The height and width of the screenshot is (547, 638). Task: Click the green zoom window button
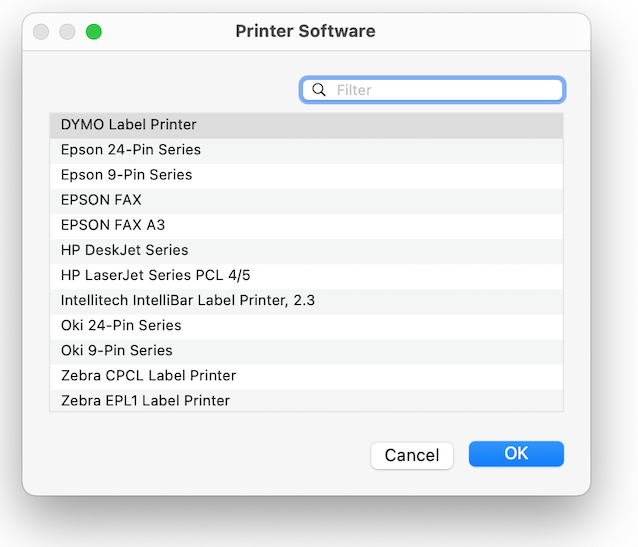tap(94, 32)
